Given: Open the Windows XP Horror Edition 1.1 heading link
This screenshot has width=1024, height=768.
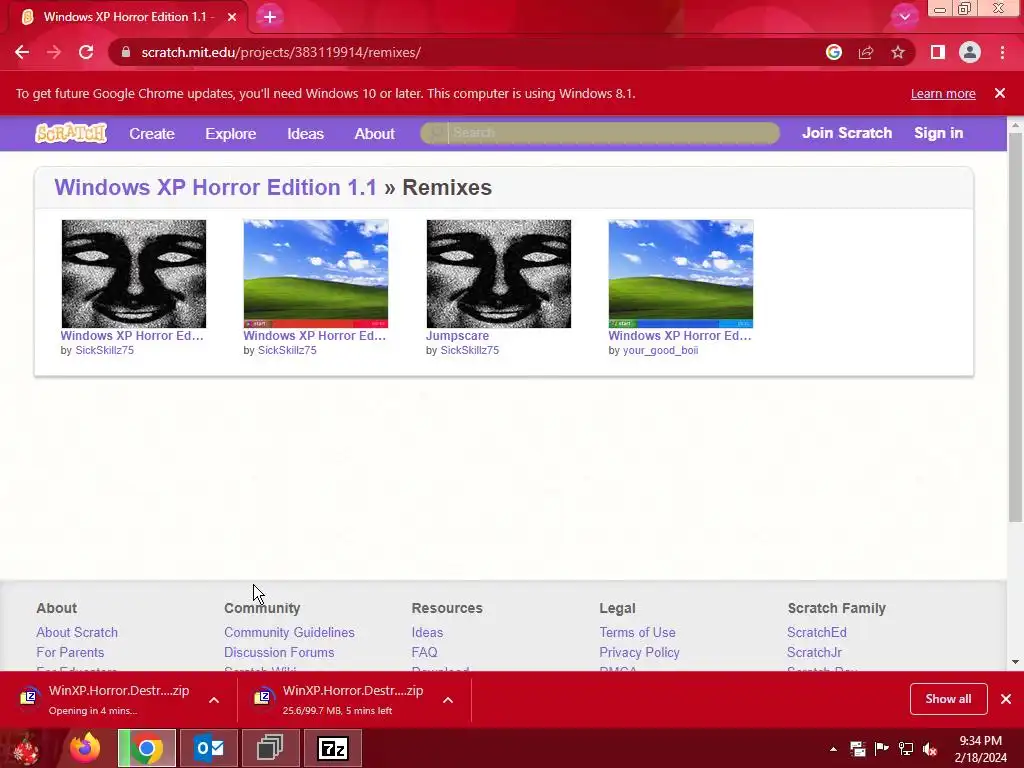Looking at the screenshot, I should [x=216, y=187].
